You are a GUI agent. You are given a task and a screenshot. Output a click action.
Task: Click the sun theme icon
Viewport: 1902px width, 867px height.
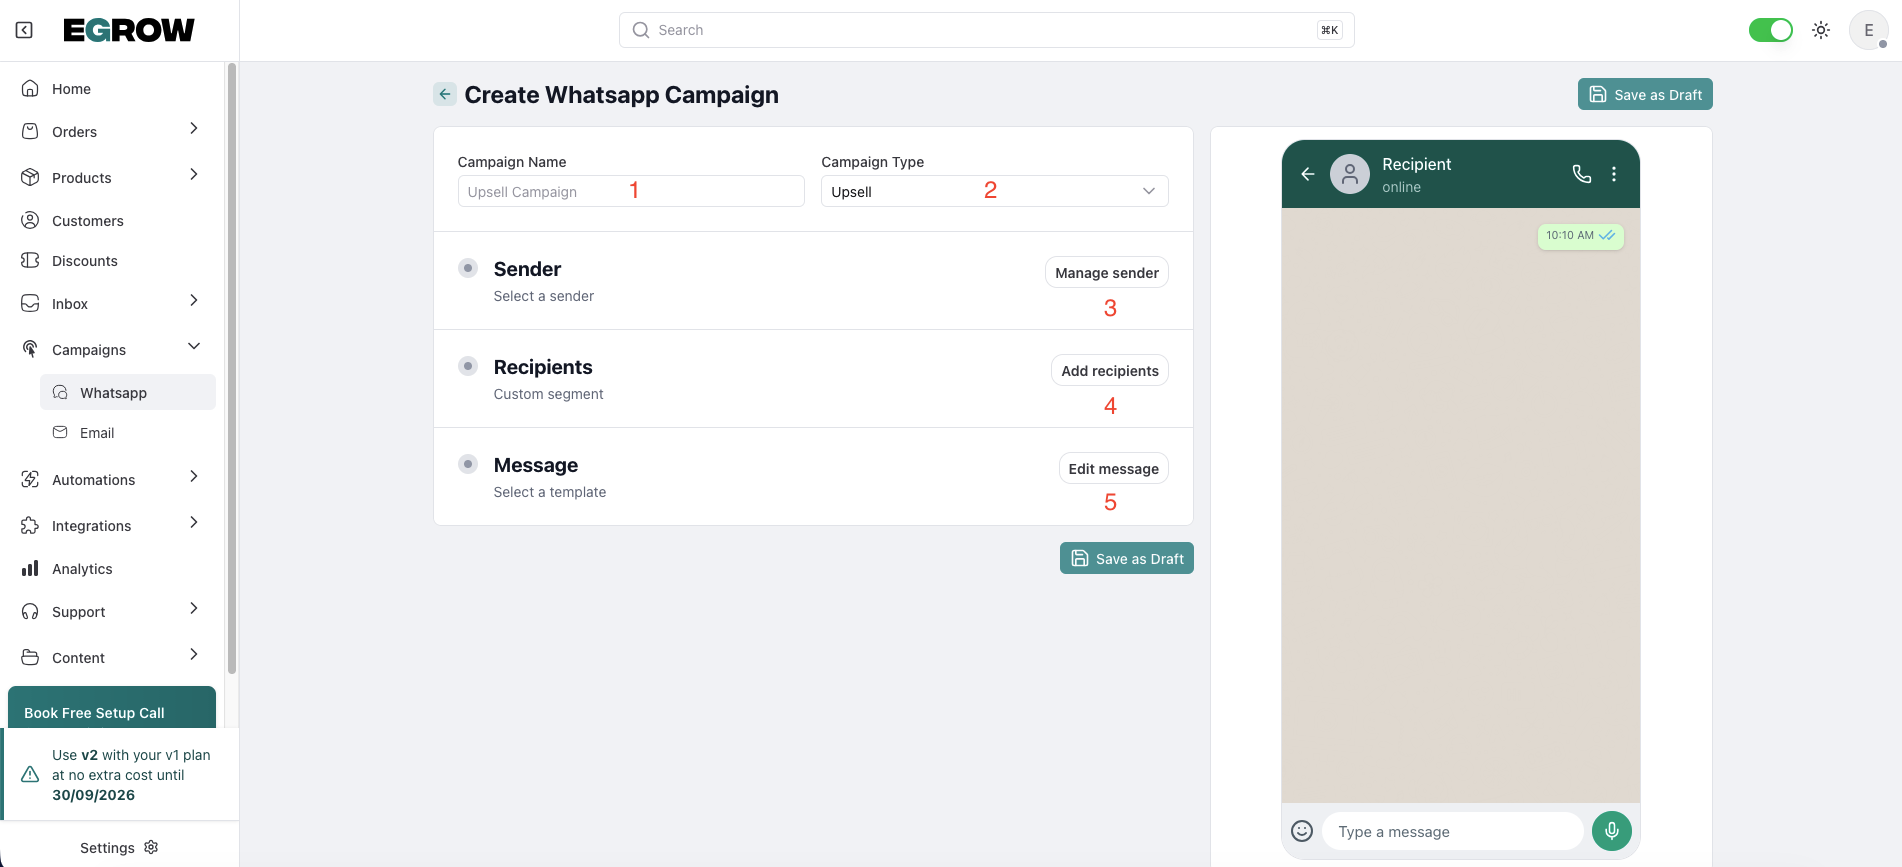[1821, 30]
